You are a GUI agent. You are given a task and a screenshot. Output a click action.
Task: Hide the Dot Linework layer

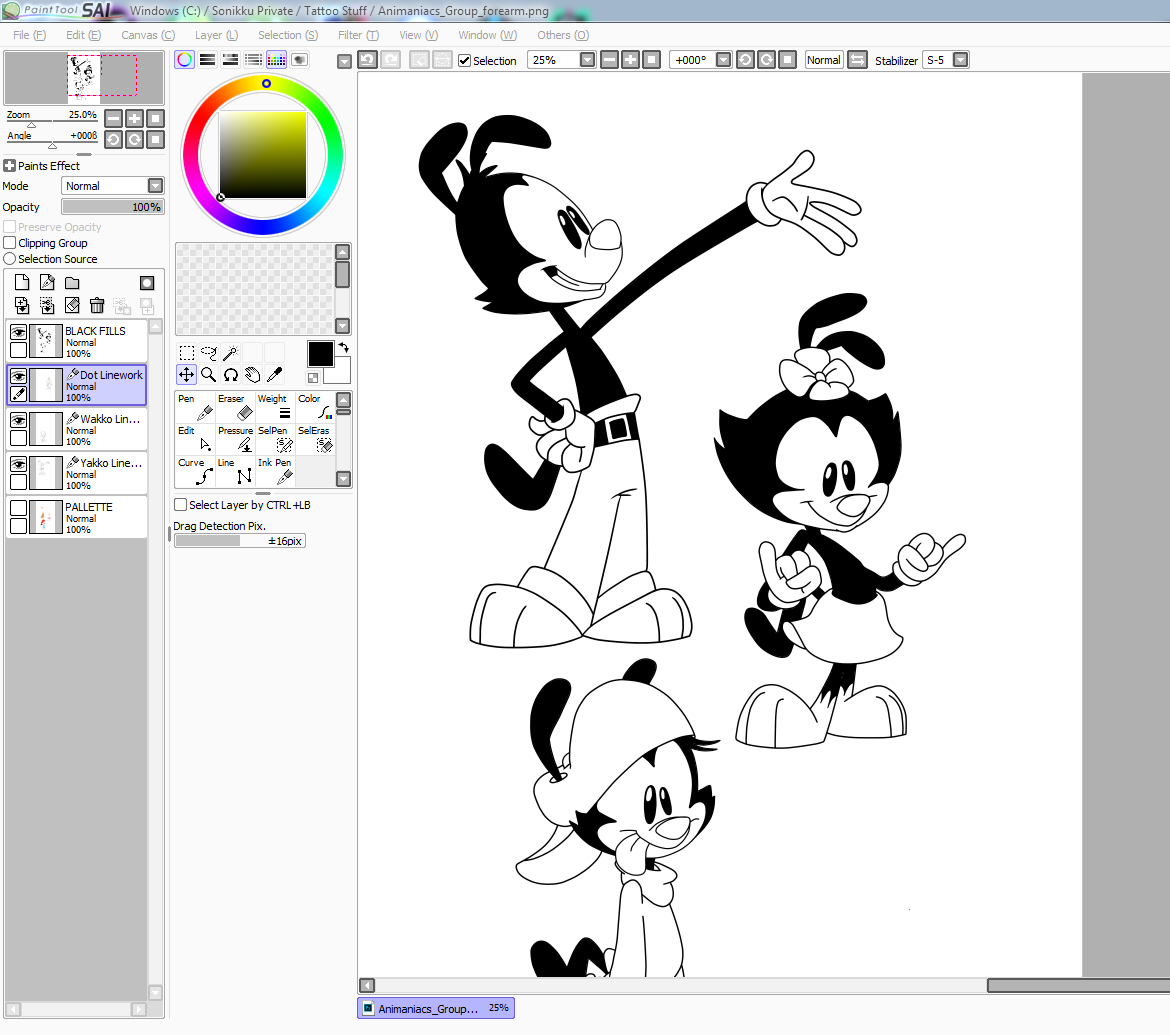point(19,376)
